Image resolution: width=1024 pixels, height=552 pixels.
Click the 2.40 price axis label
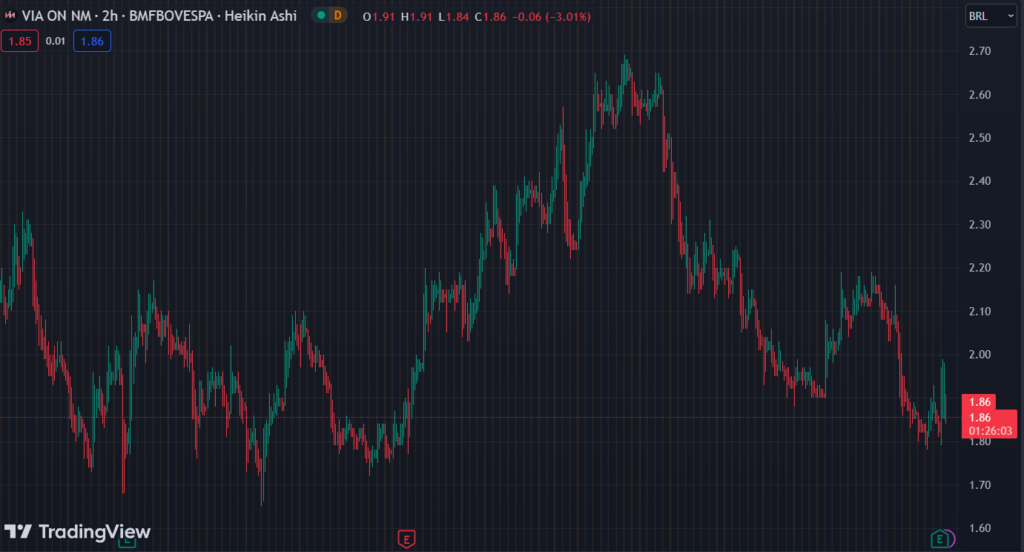(980, 181)
